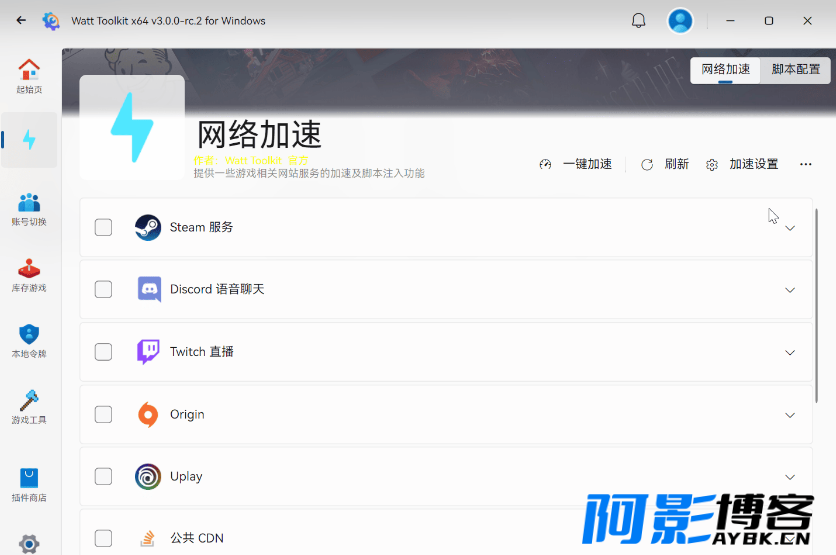Image resolution: width=836 pixels, height=555 pixels.
Task: Click the large lightning bolt tile
Action: [x=132, y=127]
